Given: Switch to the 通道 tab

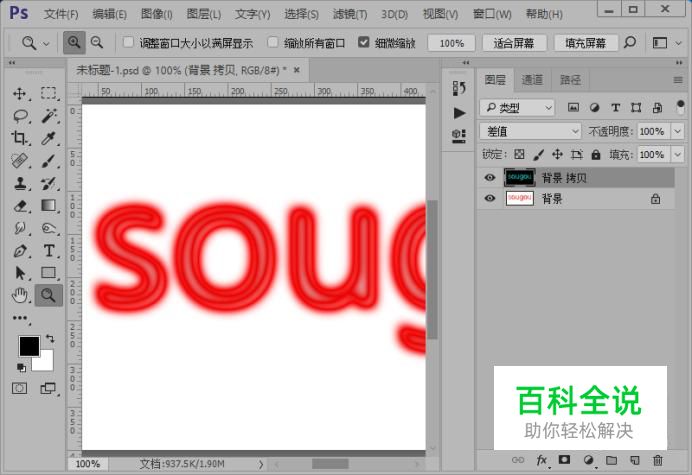Looking at the screenshot, I should tap(532, 80).
